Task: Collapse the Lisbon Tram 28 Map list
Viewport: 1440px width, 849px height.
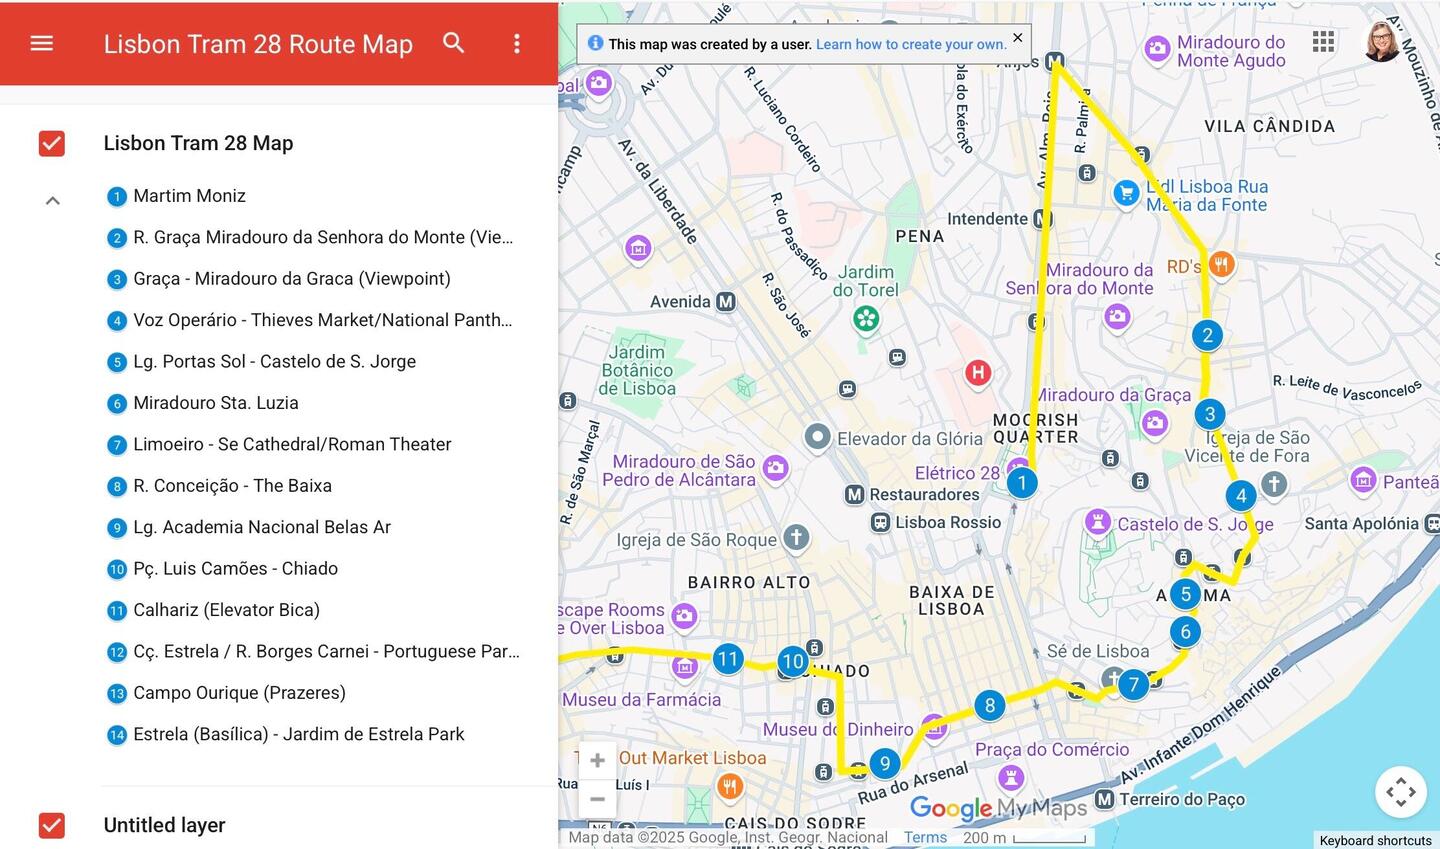Action: pyautogui.click(x=53, y=200)
